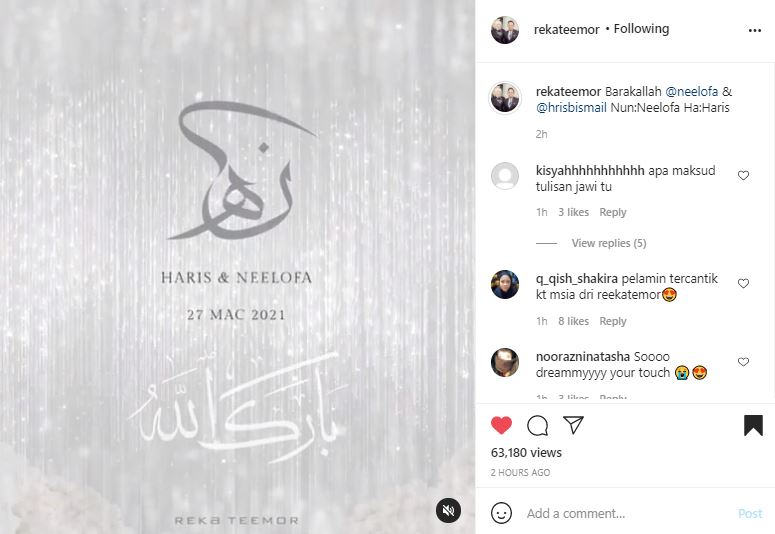775x534 pixels.
Task: Open the @neelofa mention link
Action: [691, 91]
